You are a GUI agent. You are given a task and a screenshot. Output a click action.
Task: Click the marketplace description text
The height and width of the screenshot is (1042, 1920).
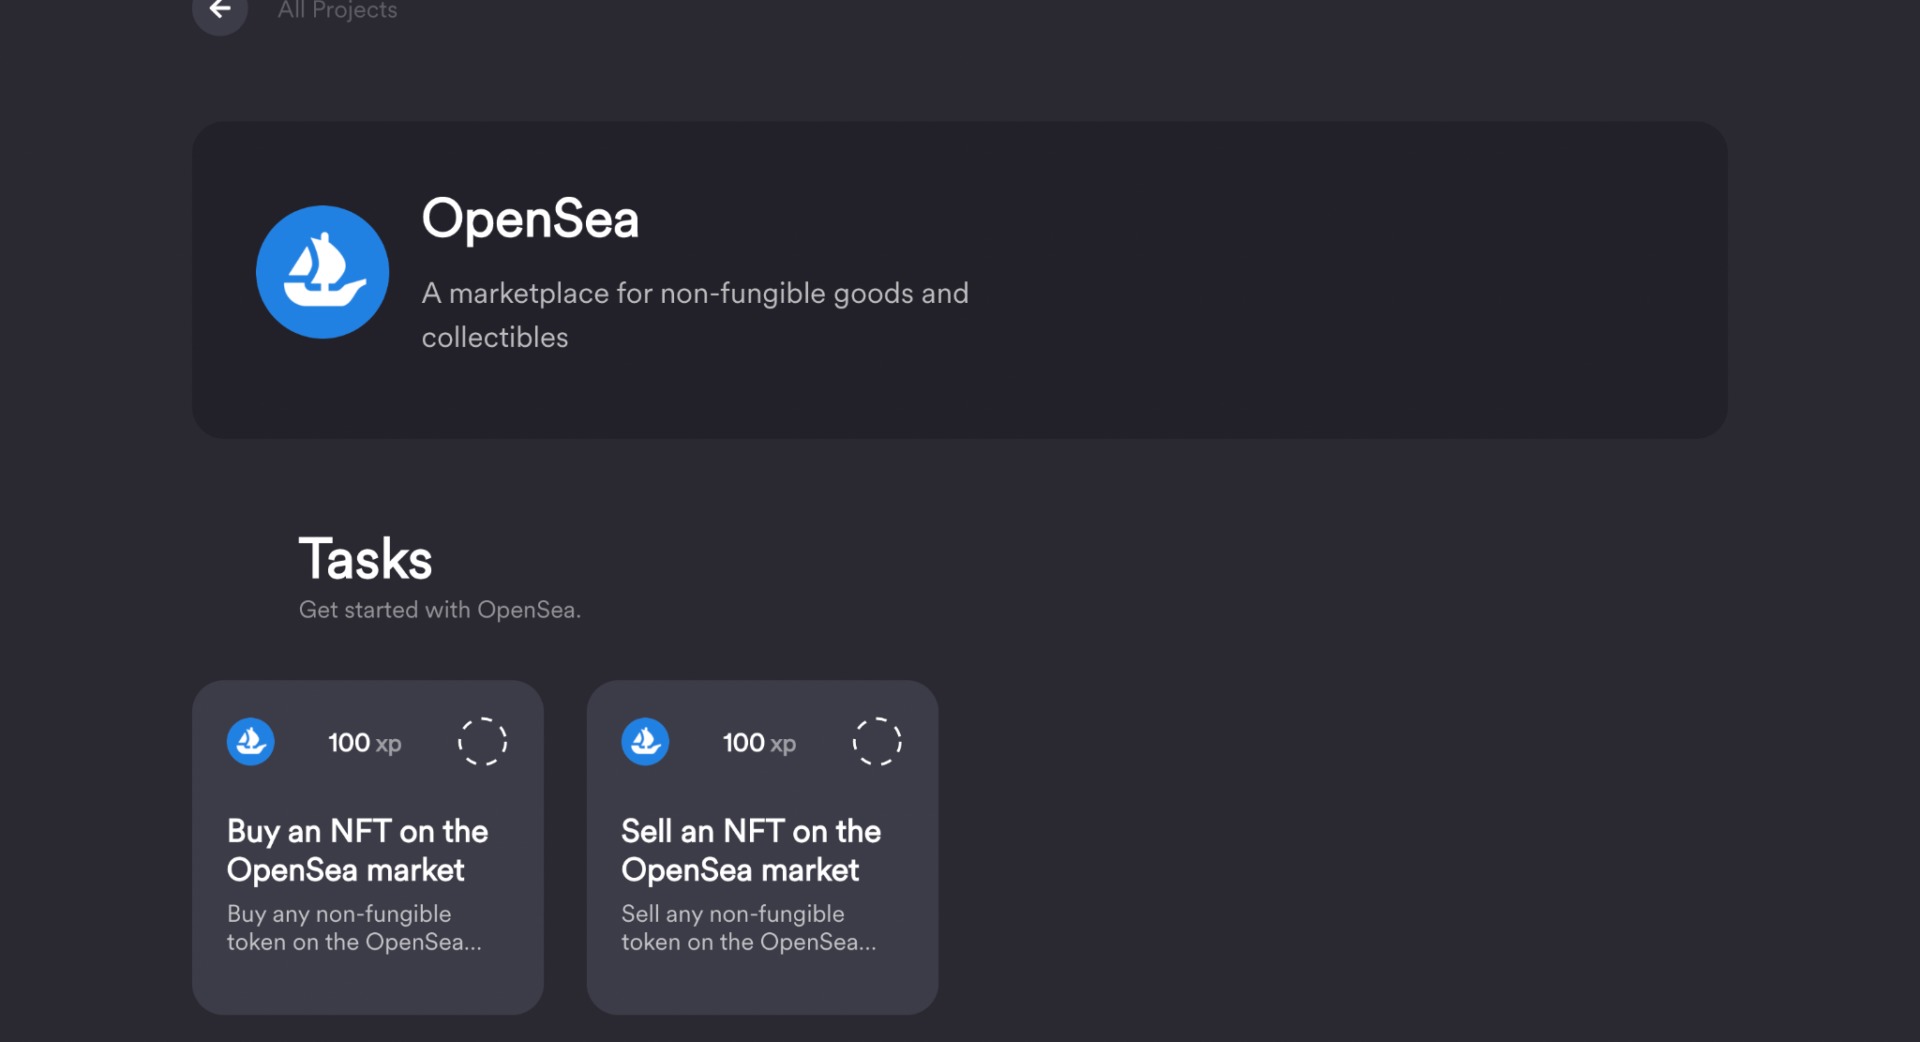[x=695, y=315]
